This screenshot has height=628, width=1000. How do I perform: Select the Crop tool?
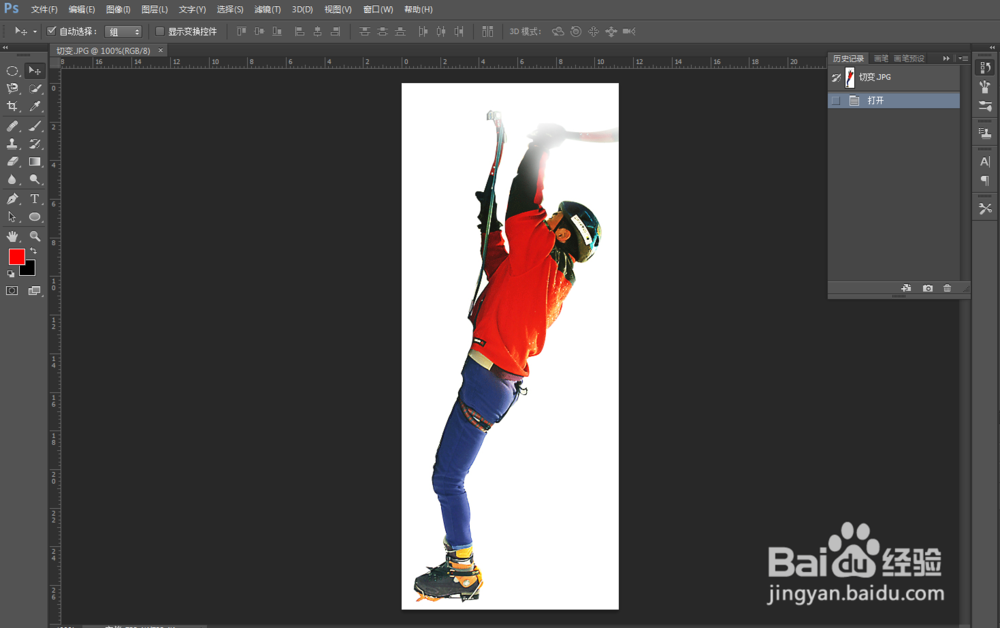pyautogui.click(x=12, y=105)
